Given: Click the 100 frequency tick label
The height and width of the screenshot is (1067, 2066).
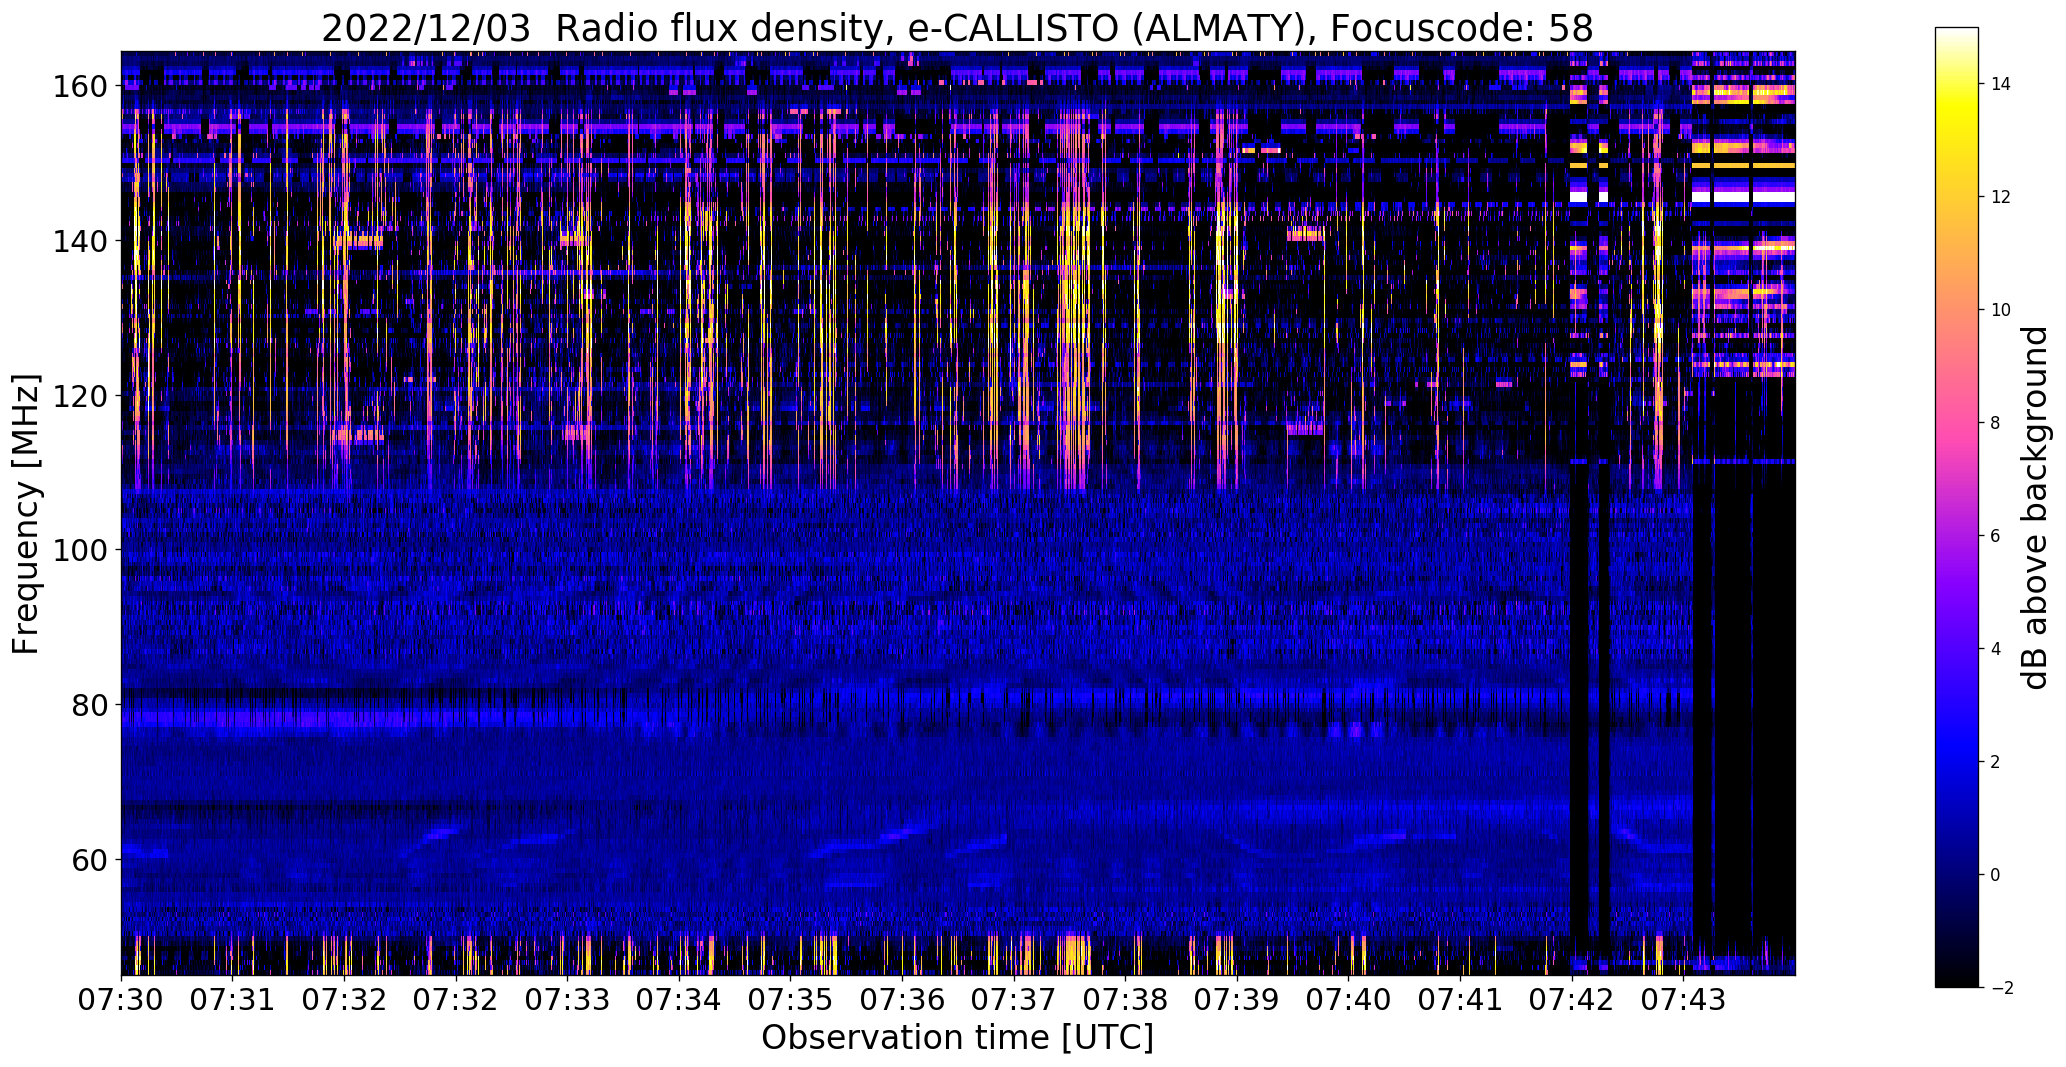Looking at the screenshot, I should pos(79,550).
